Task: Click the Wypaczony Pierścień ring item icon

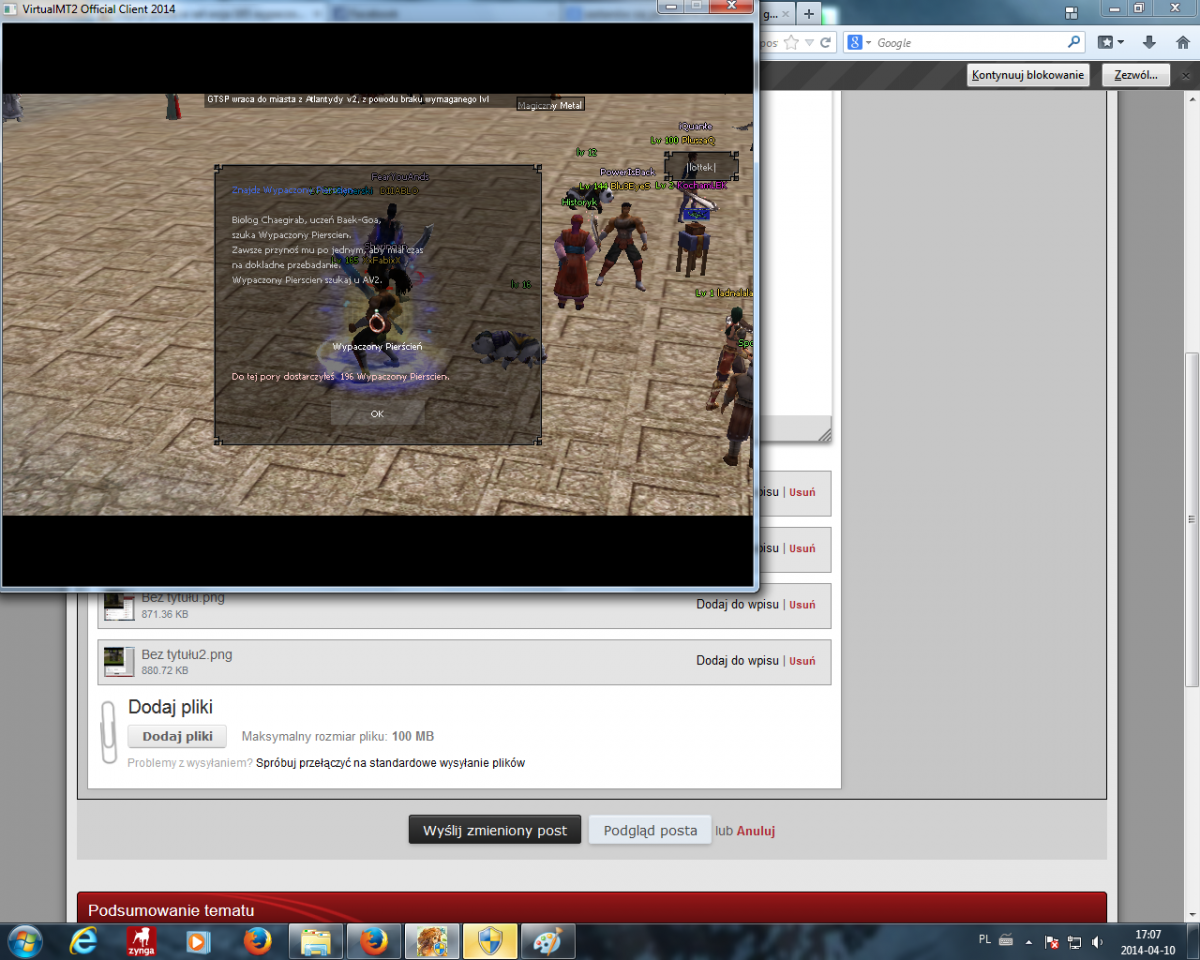Action: 377,322
